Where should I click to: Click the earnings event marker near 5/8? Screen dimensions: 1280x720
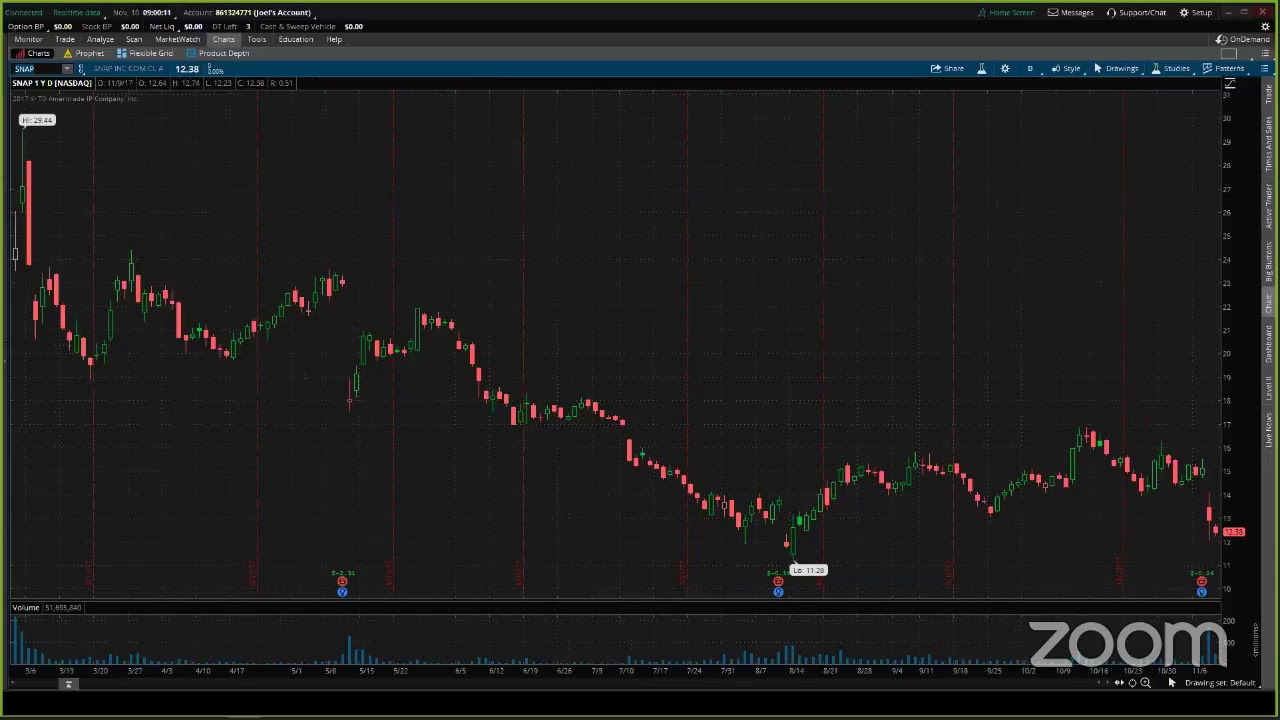pyautogui.click(x=342, y=581)
